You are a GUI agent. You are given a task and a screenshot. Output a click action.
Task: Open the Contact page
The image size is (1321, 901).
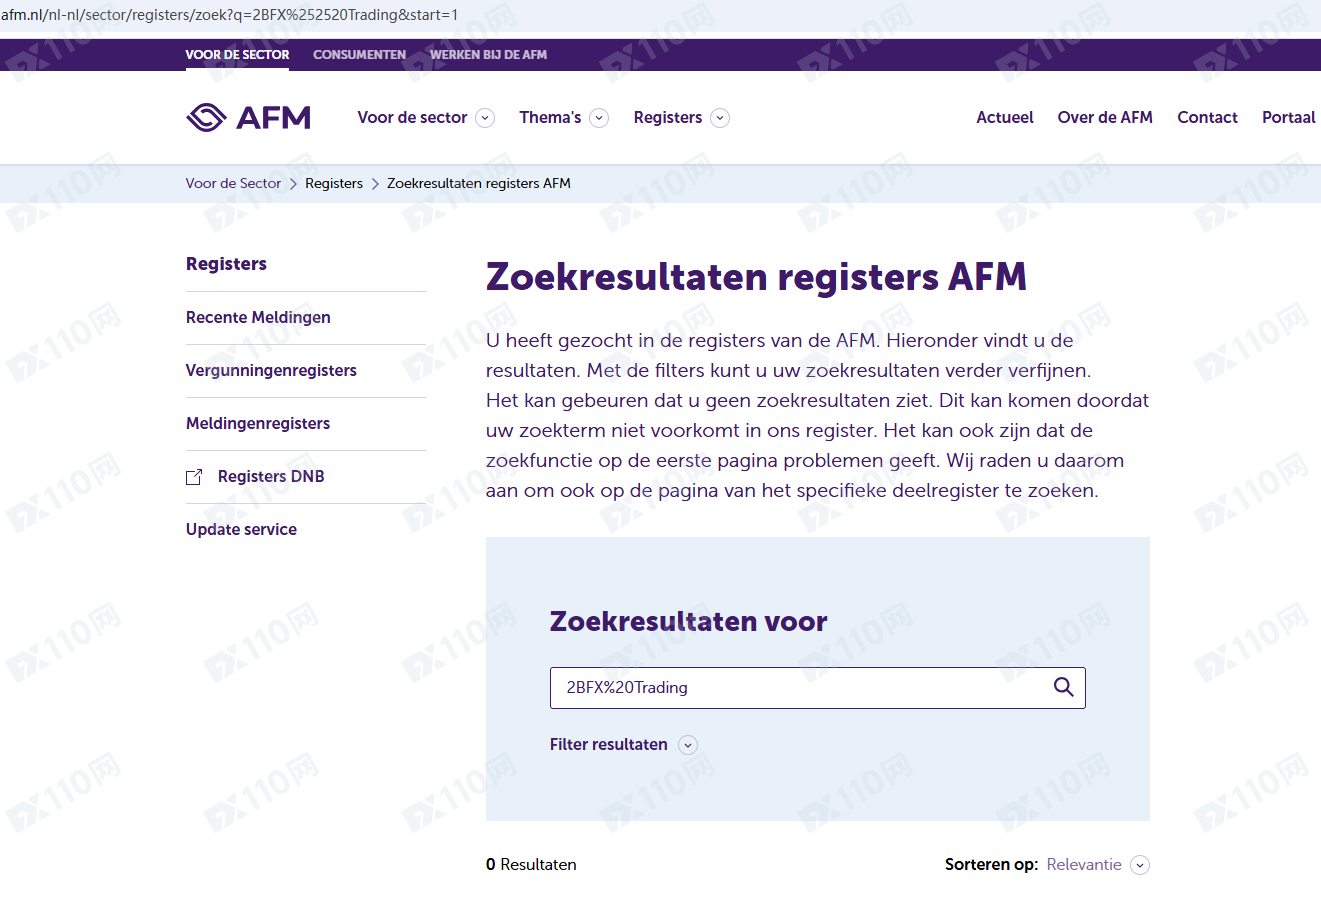click(x=1207, y=117)
